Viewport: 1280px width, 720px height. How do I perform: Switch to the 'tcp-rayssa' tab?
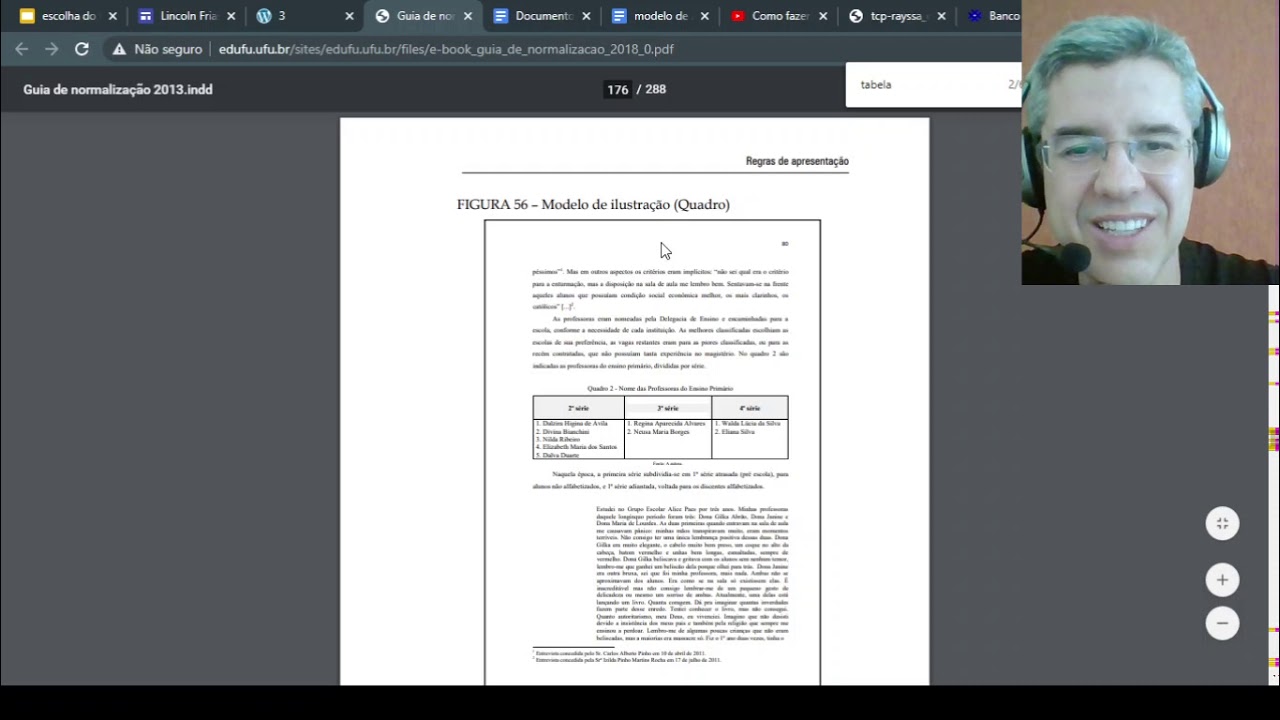(895, 16)
